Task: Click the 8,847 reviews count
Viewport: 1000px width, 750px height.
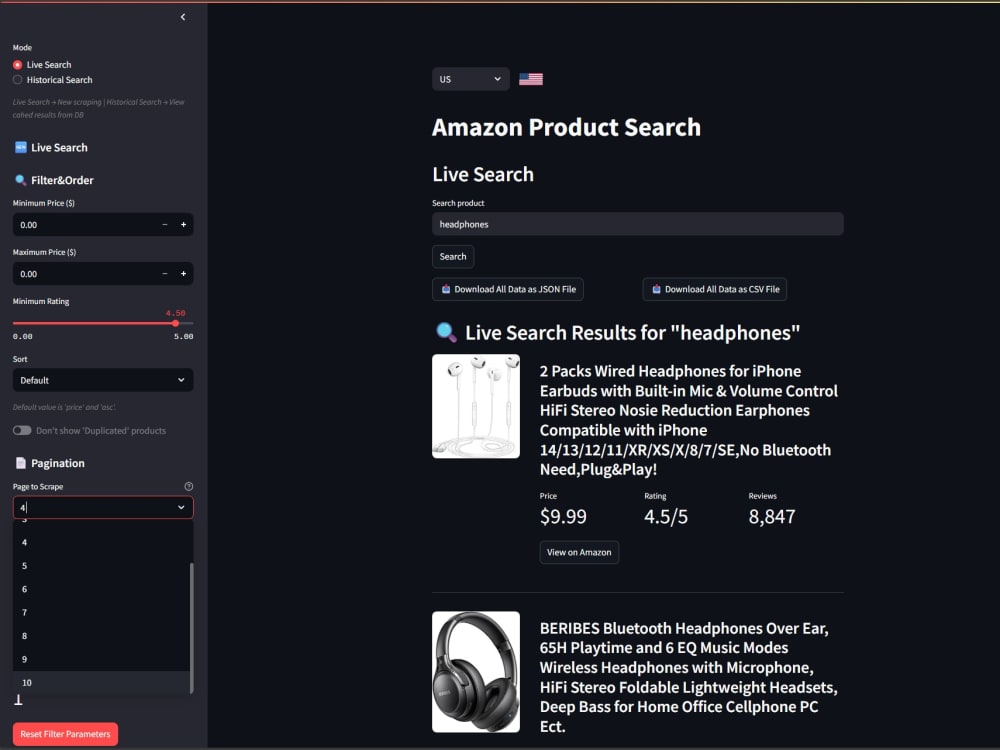Action: click(x=772, y=517)
